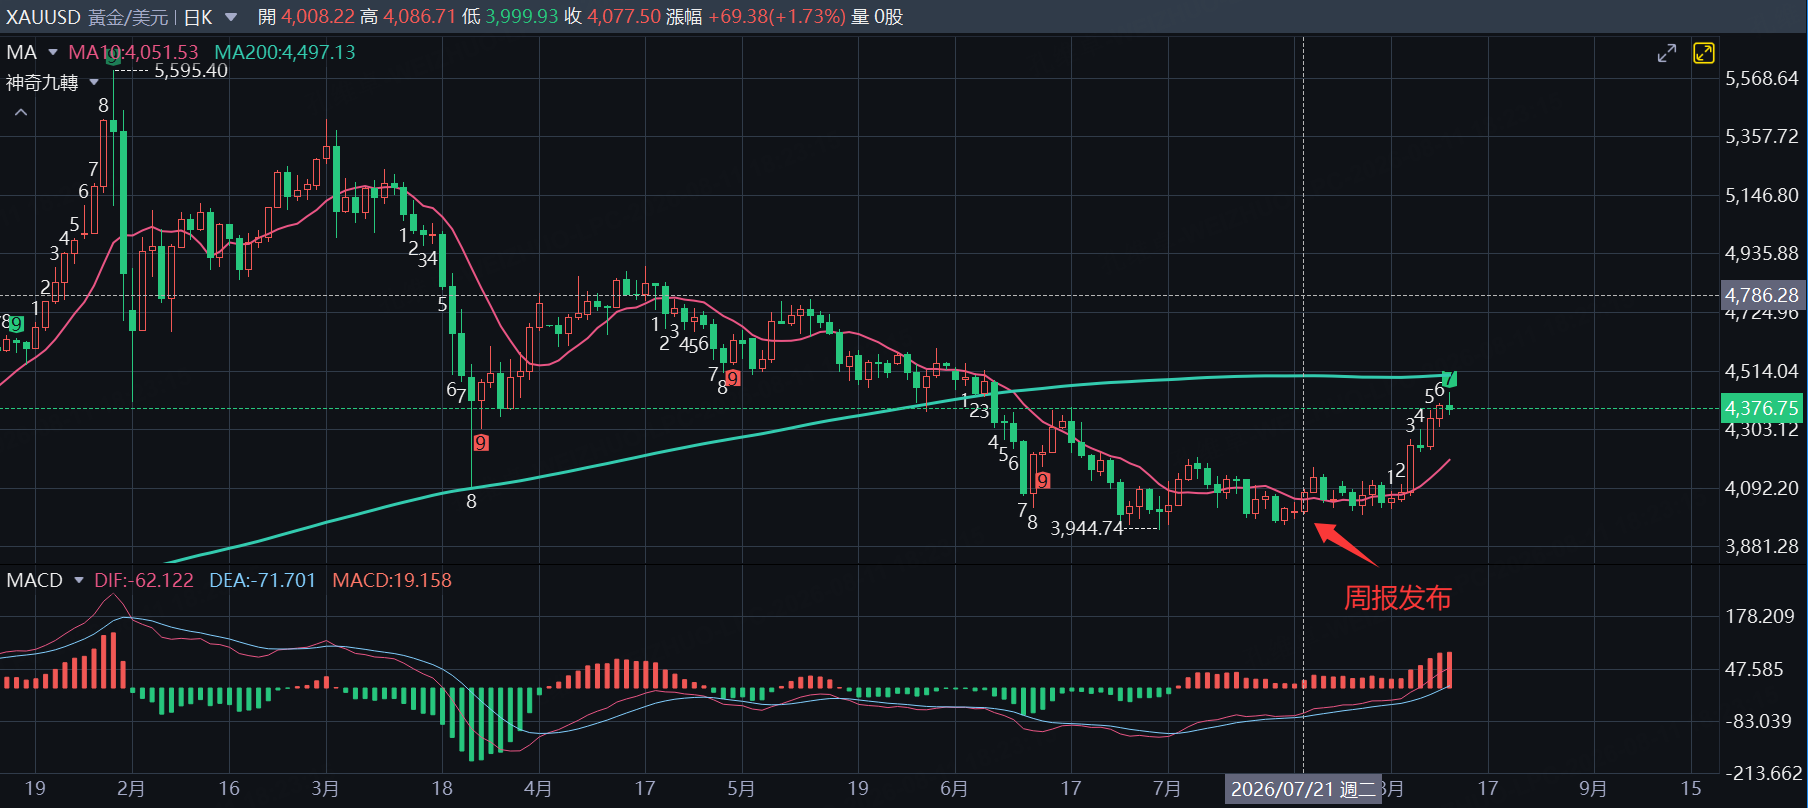Image resolution: width=1808 pixels, height=808 pixels.
Task: Click the red 9 marker below 3月 low
Action: coord(481,442)
